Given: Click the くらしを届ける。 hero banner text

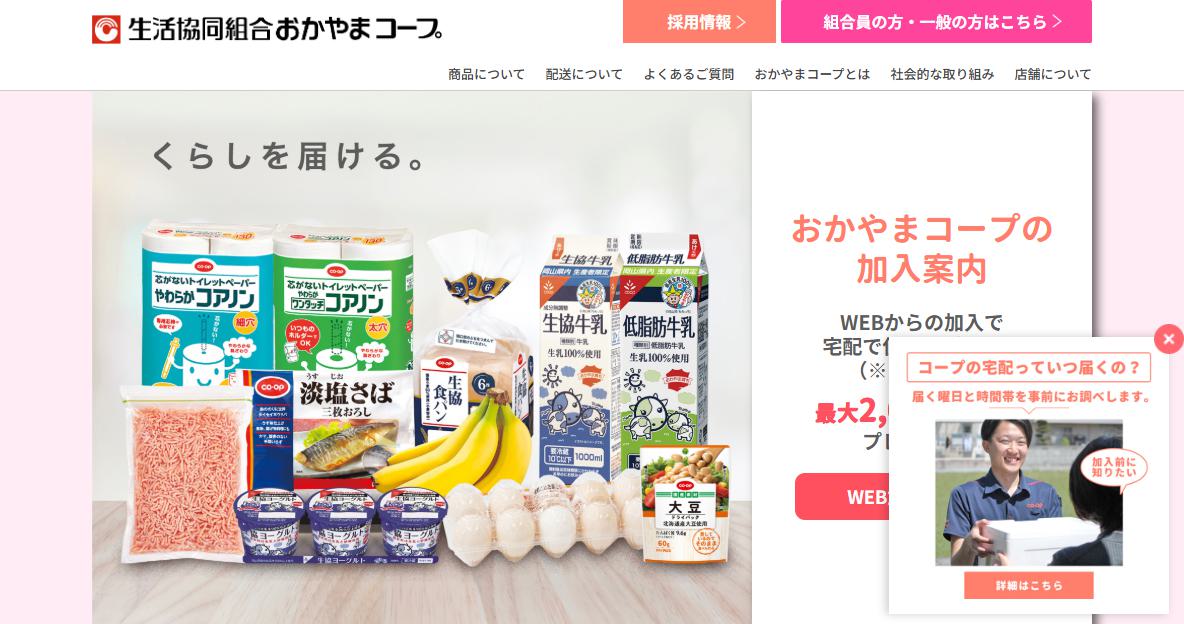Looking at the screenshot, I should click(290, 156).
